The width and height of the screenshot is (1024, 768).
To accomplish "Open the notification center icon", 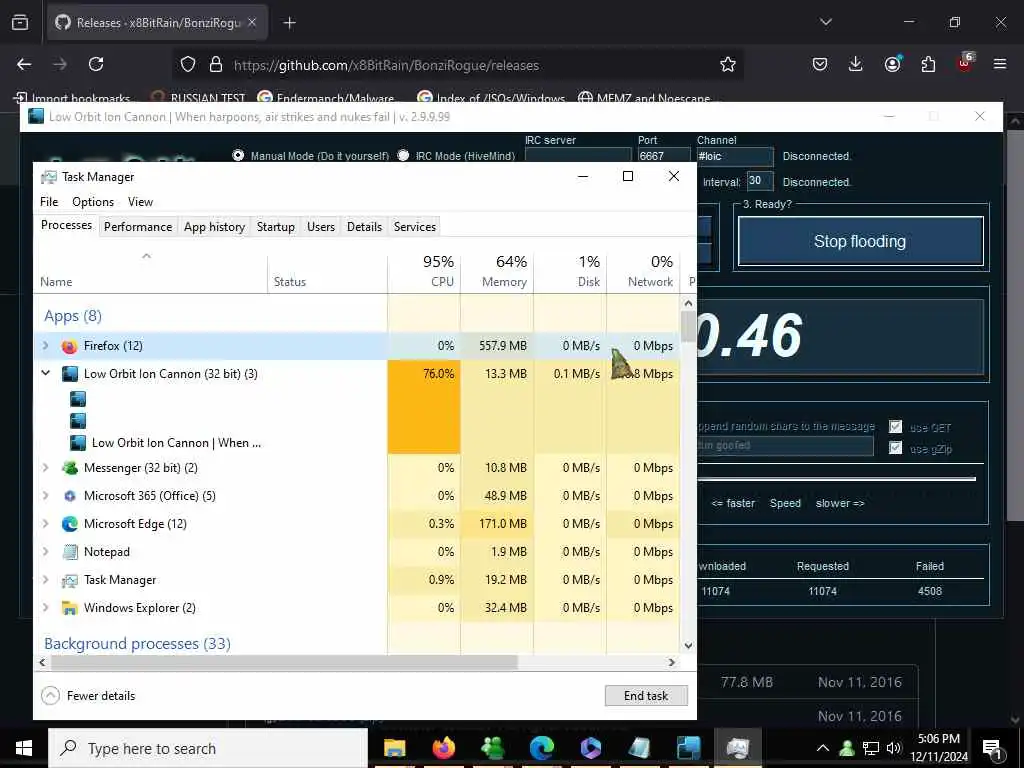I will (x=992, y=748).
